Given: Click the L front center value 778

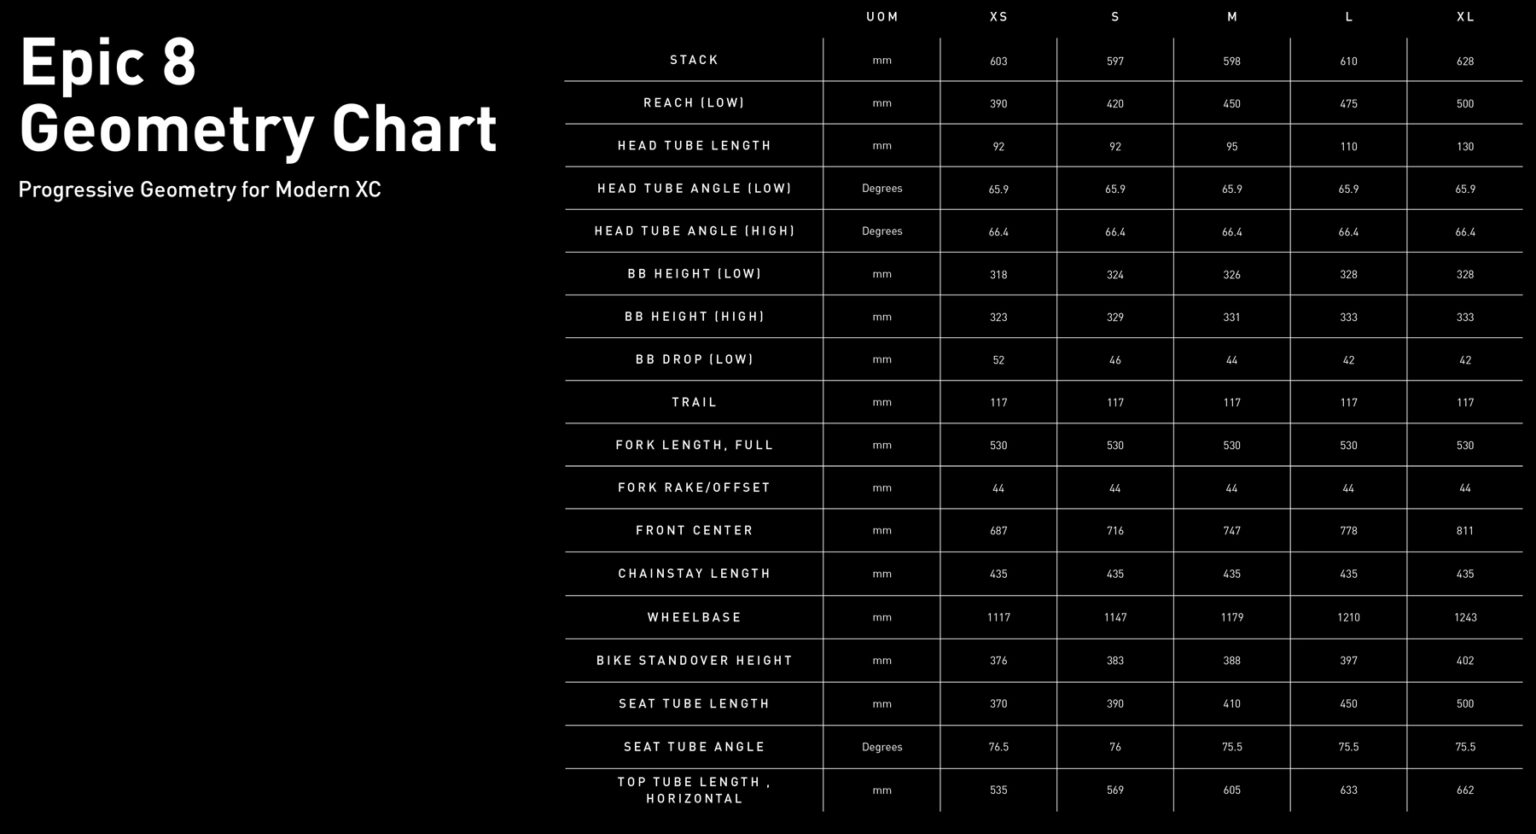Looking at the screenshot, I should [1348, 531].
